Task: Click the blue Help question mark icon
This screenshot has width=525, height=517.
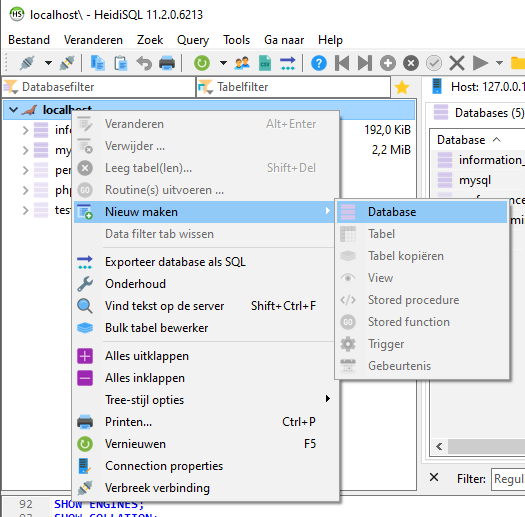Action: click(x=319, y=63)
